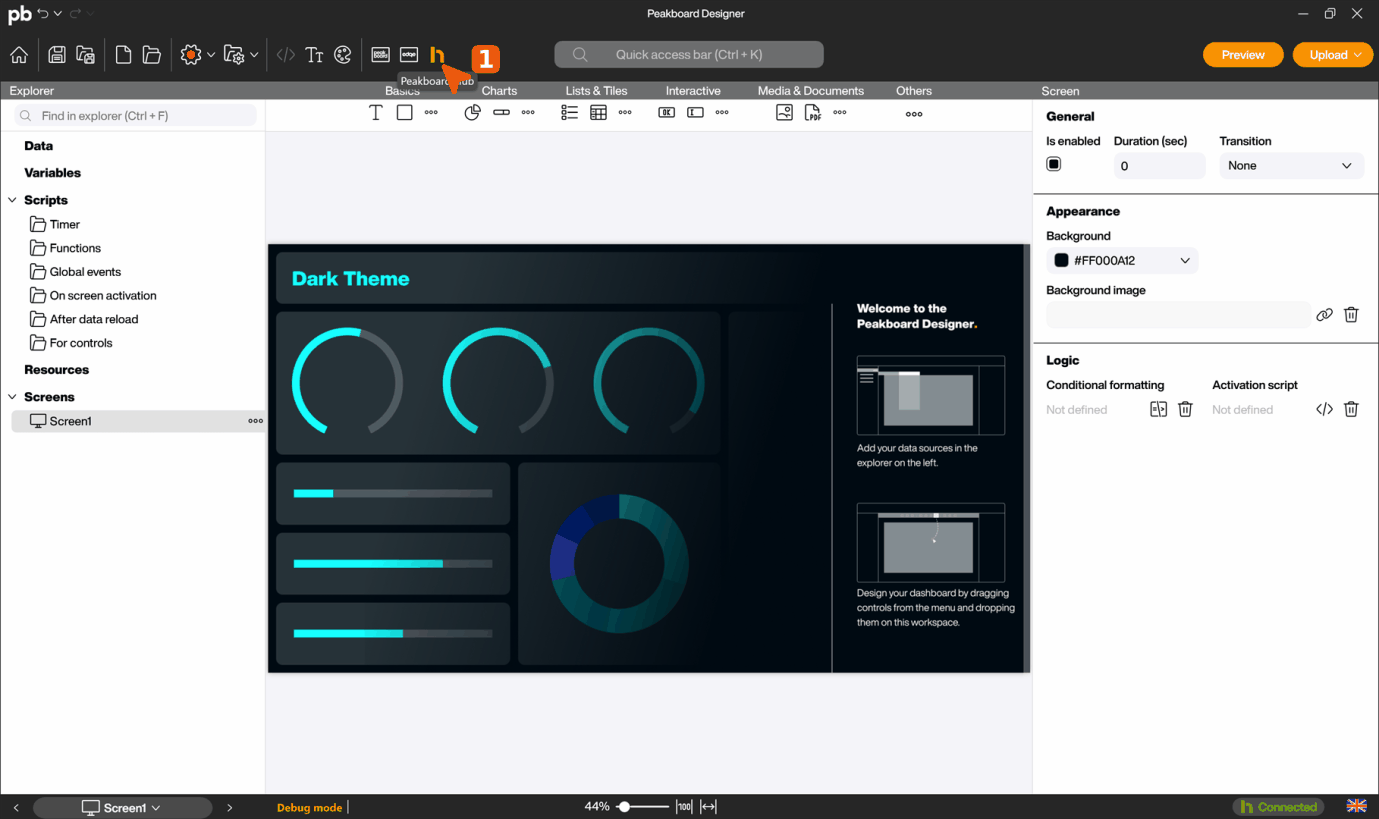
Task: Select the Text control under Basics
Action: tap(376, 113)
